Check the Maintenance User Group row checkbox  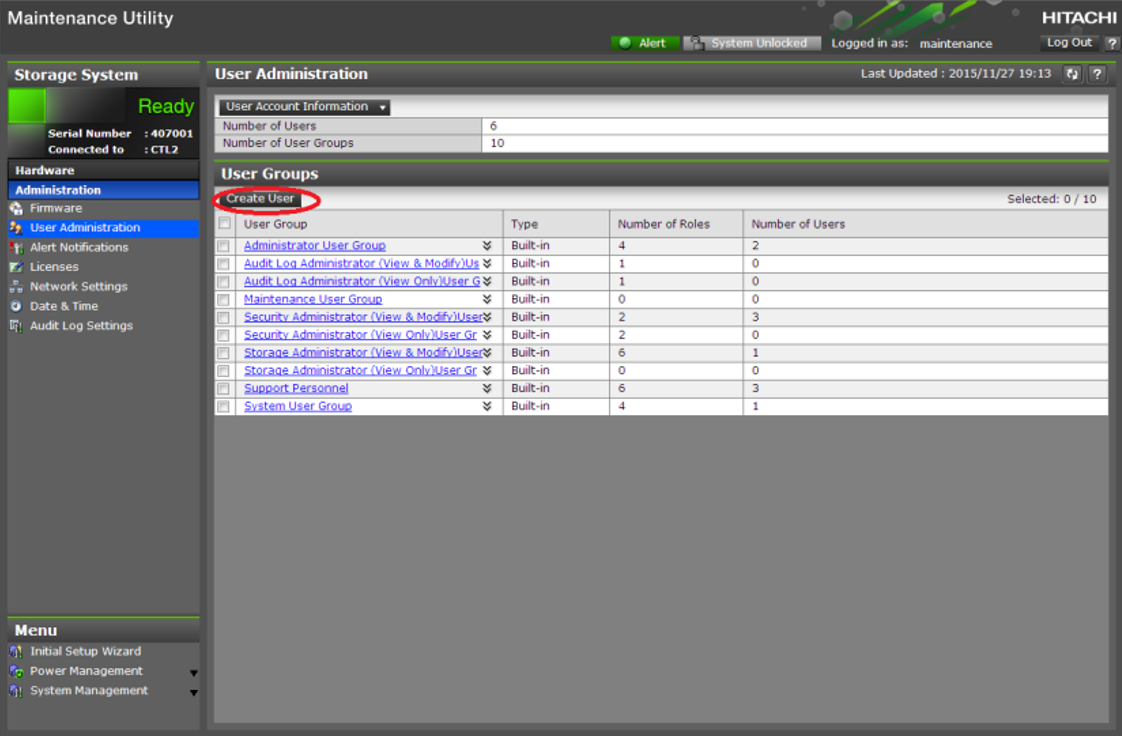224,300
